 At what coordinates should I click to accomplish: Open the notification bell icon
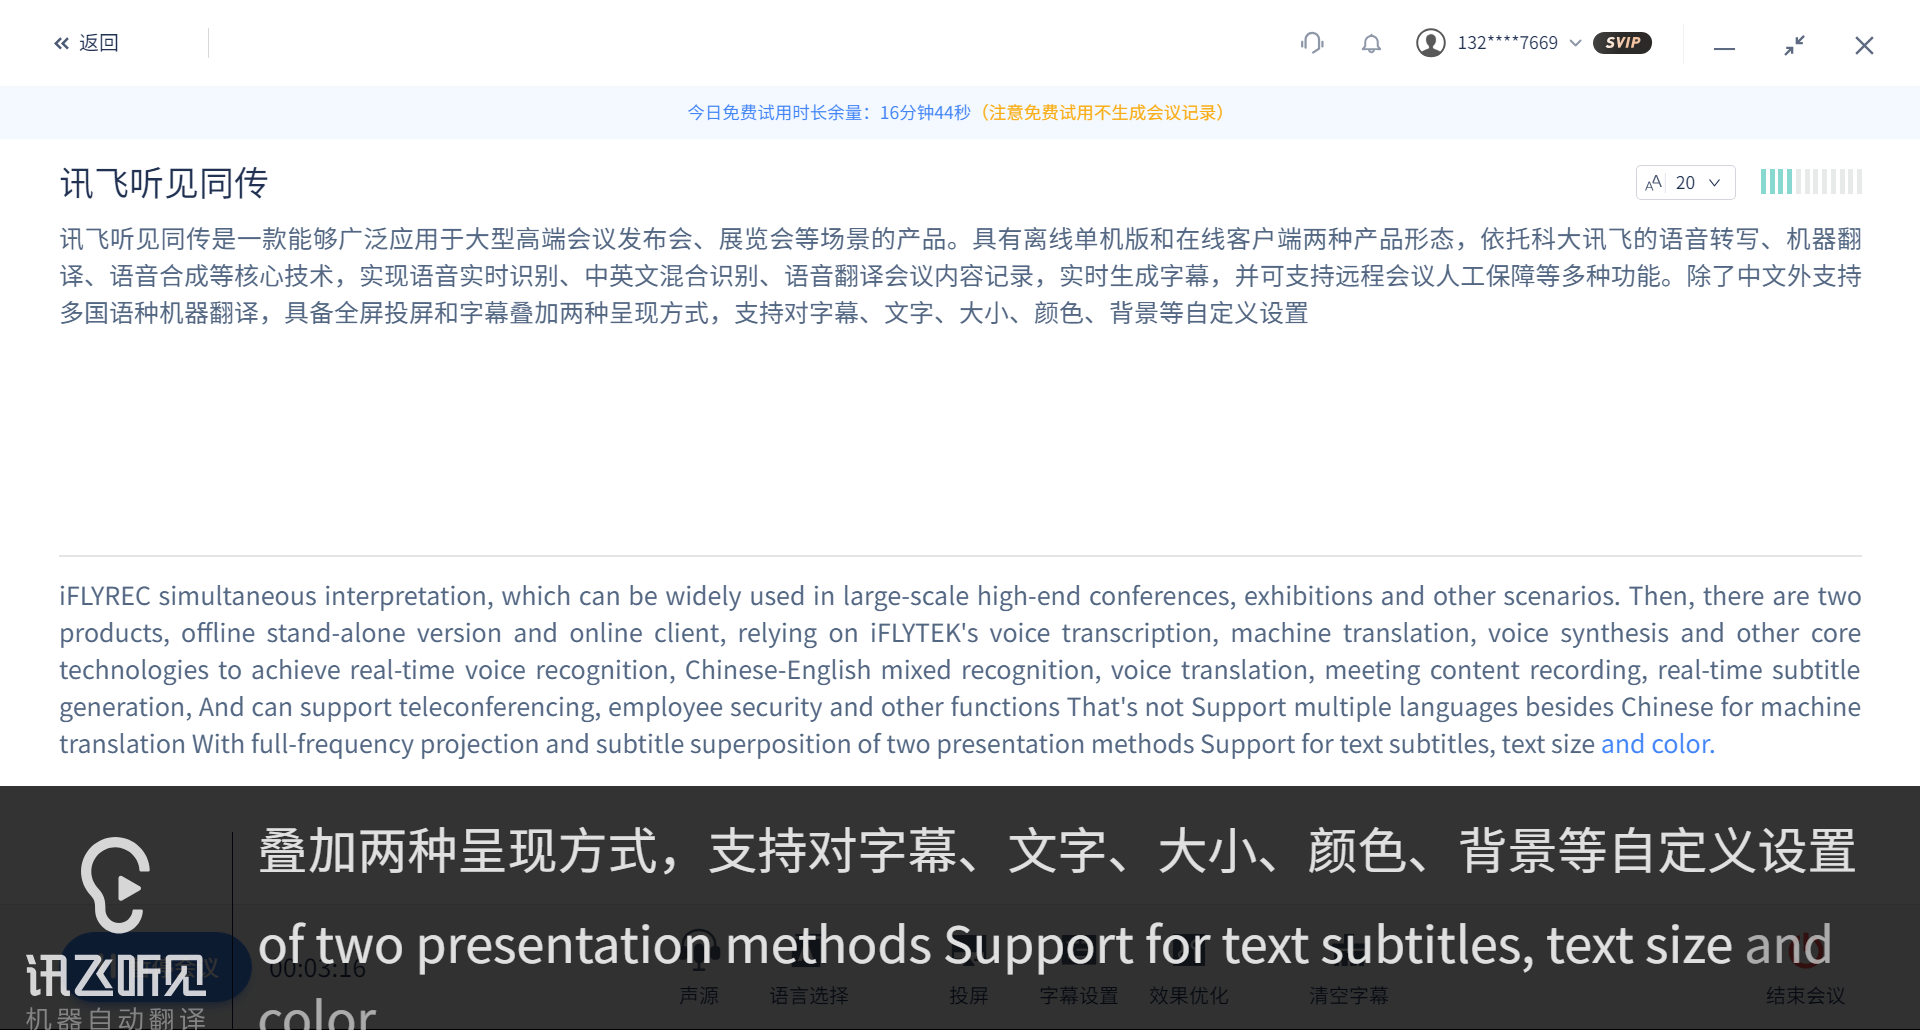point(1371,43)
